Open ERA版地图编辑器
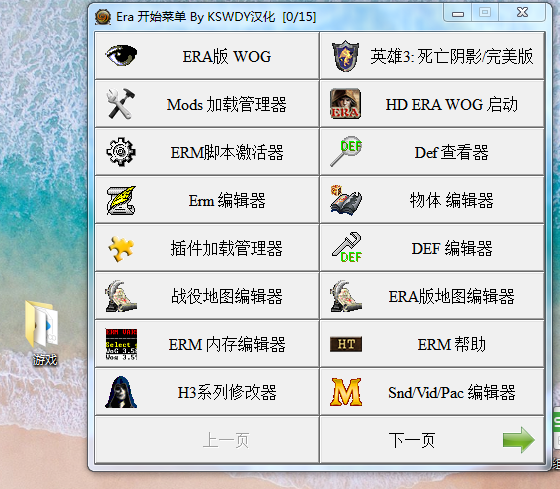The image size is (560, 489). pyautogui.click(x=432, y=296)
